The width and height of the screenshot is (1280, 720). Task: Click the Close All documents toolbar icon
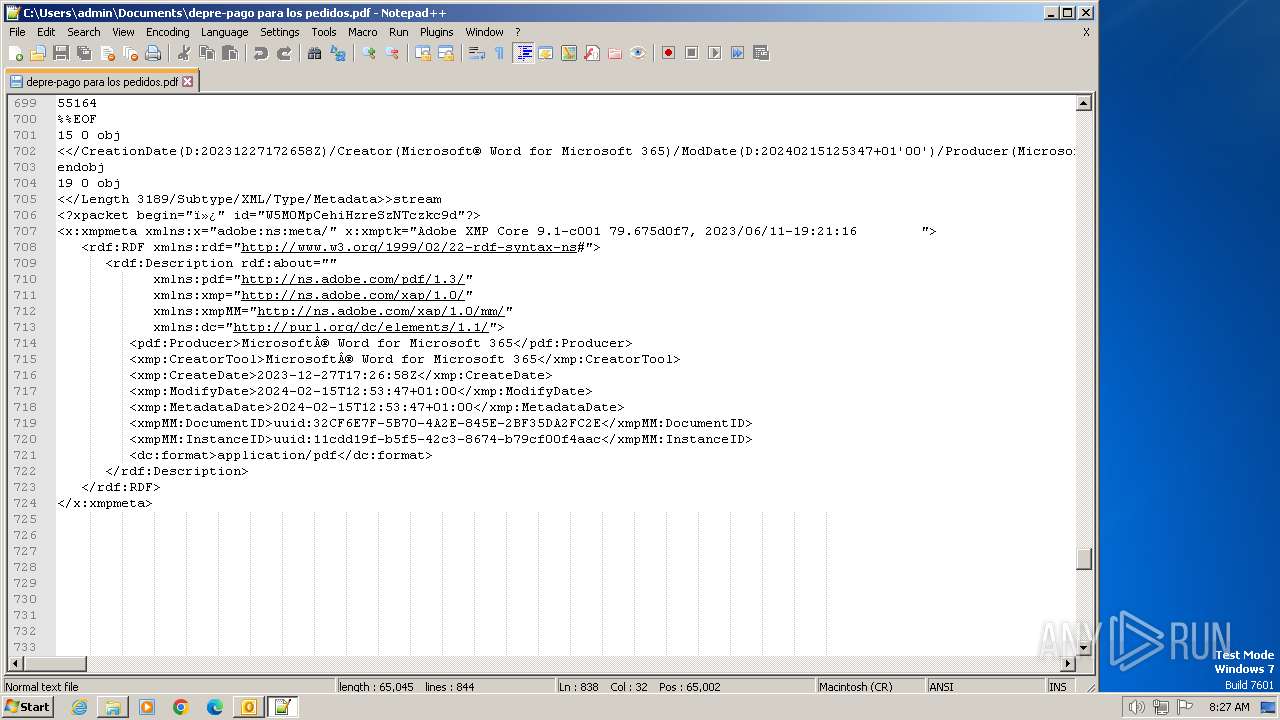click(130, 53)
